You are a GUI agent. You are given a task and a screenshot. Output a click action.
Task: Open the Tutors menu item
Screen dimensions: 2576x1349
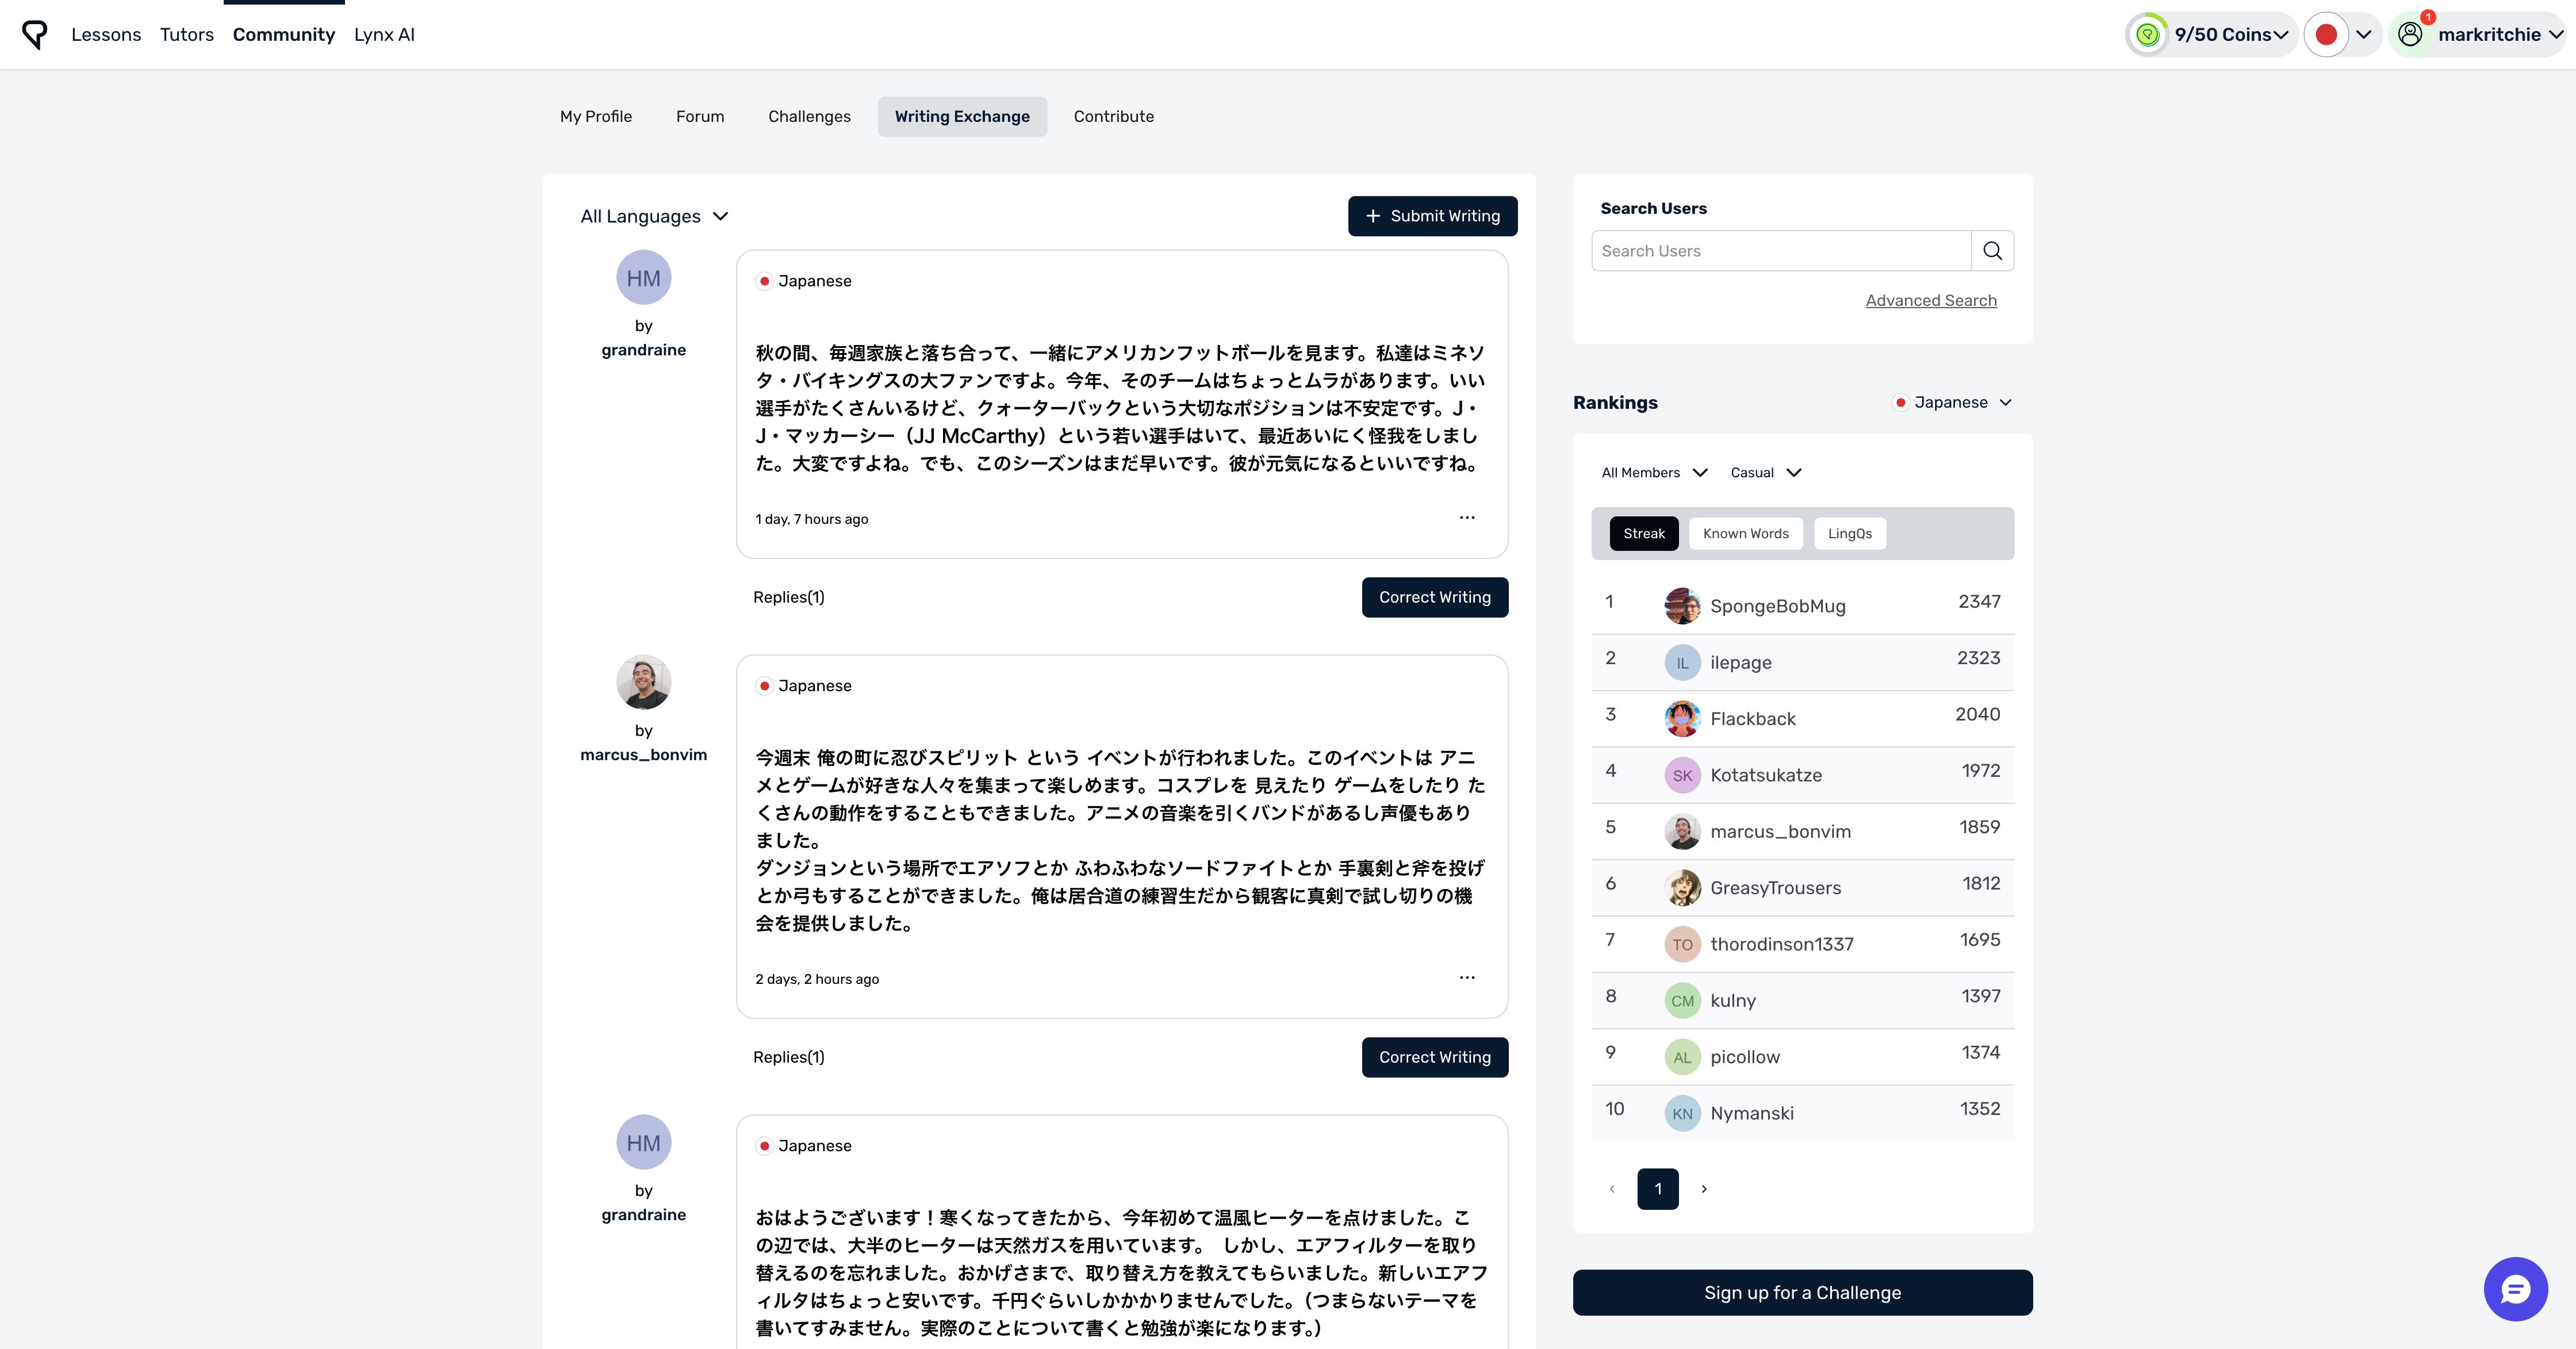point(186,34)
